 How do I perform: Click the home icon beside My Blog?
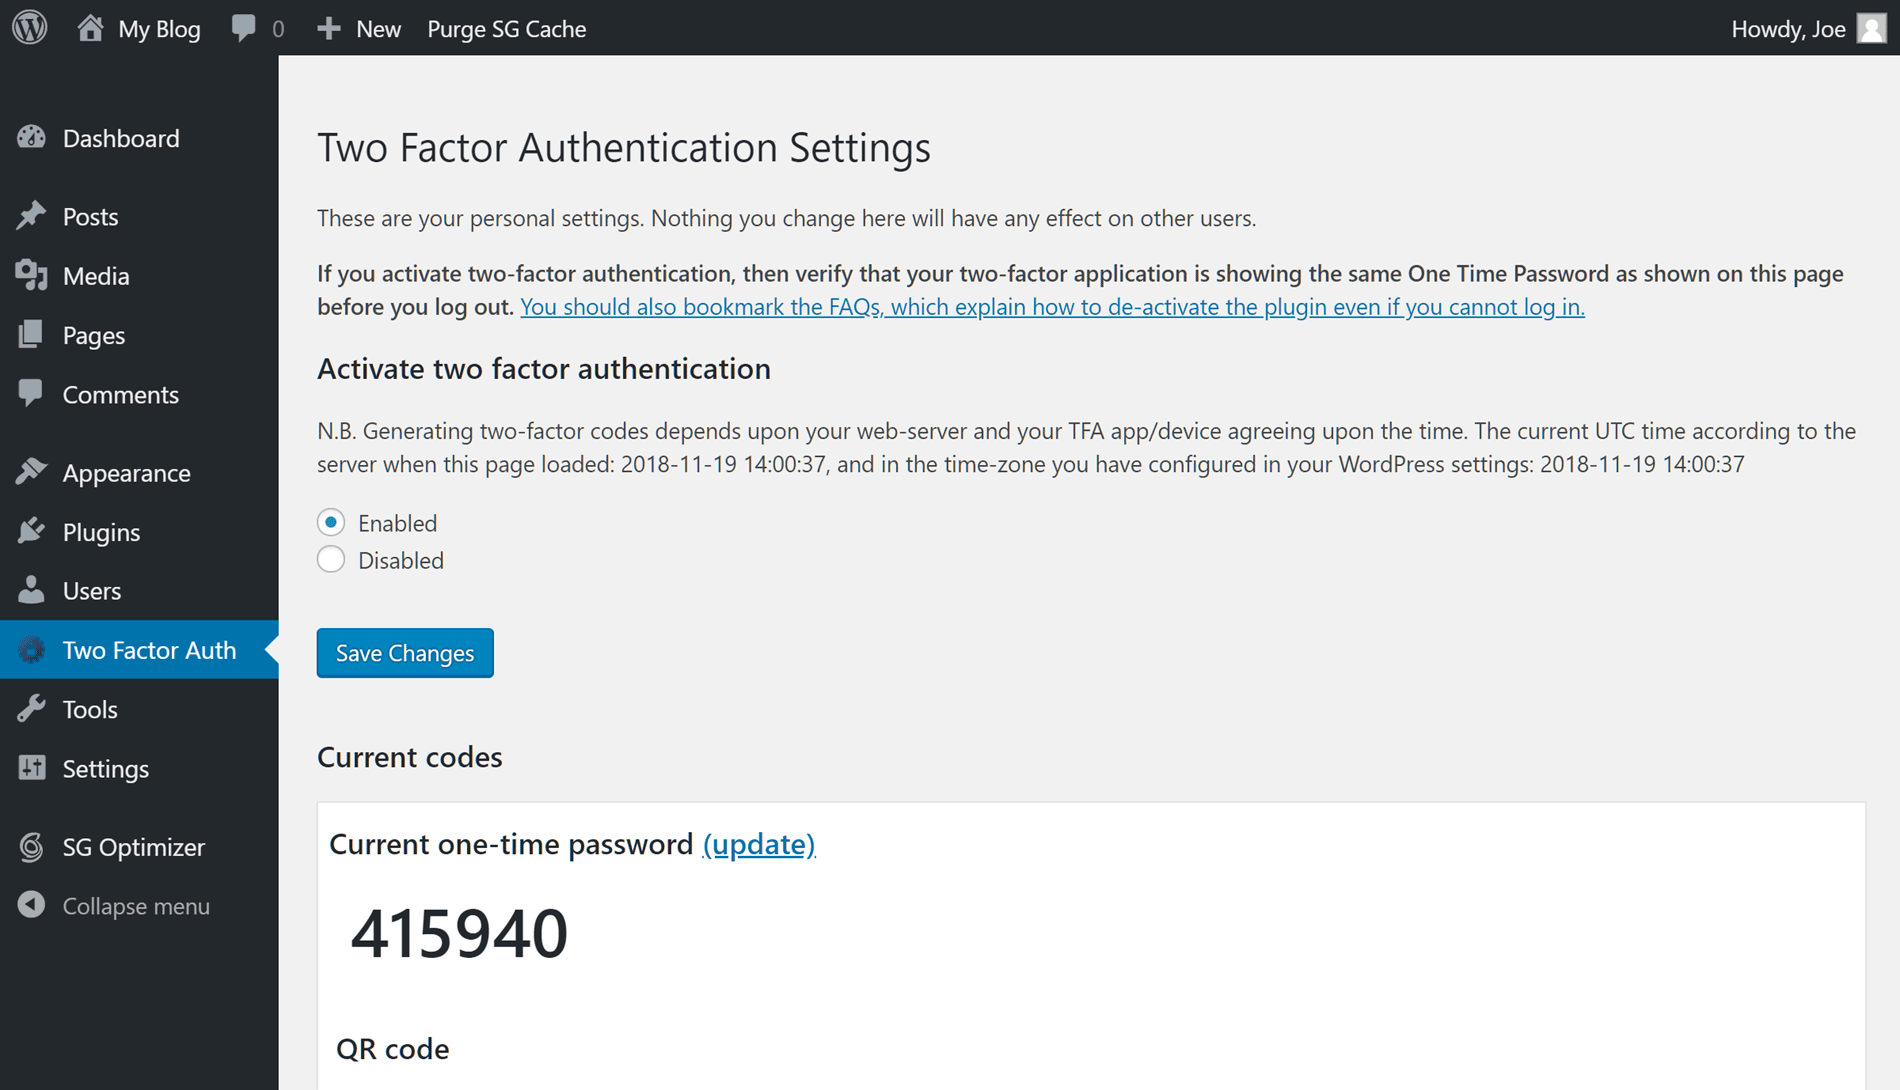click(90, 28)
